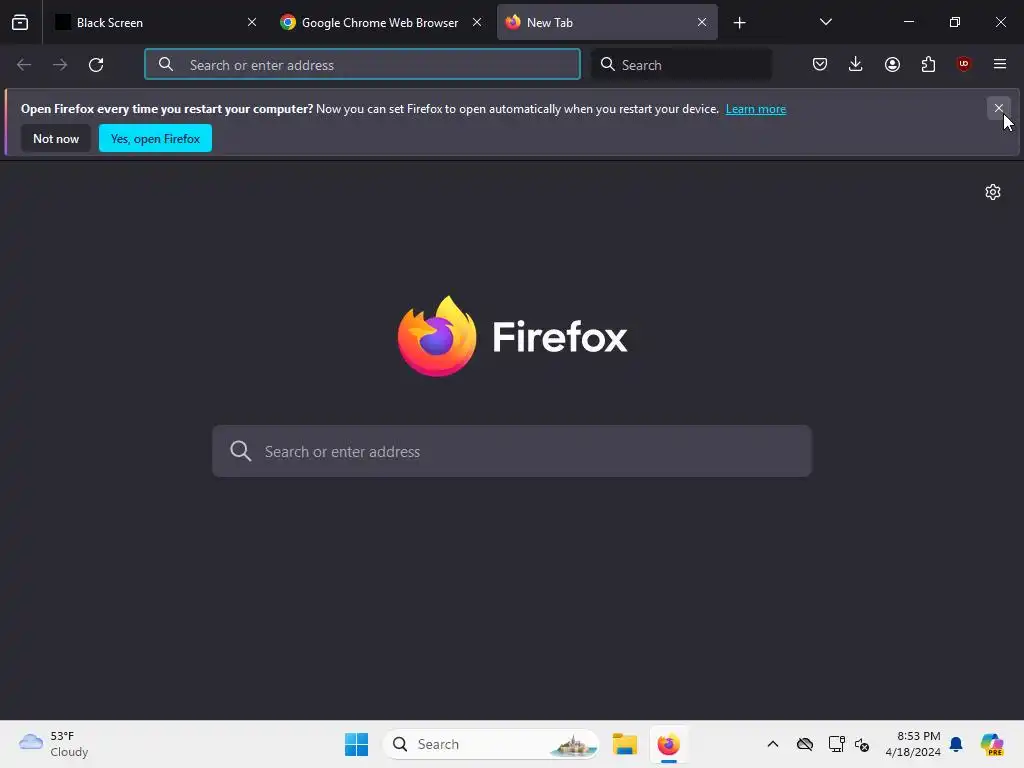Select the New Tab tab
The height and width of the screenshot is (768, 1024).
pyautogui.click(x=607, y=22)
